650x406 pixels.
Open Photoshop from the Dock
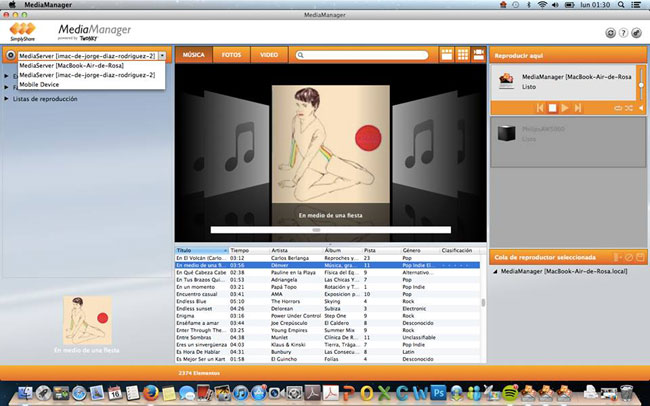[438, 392]
